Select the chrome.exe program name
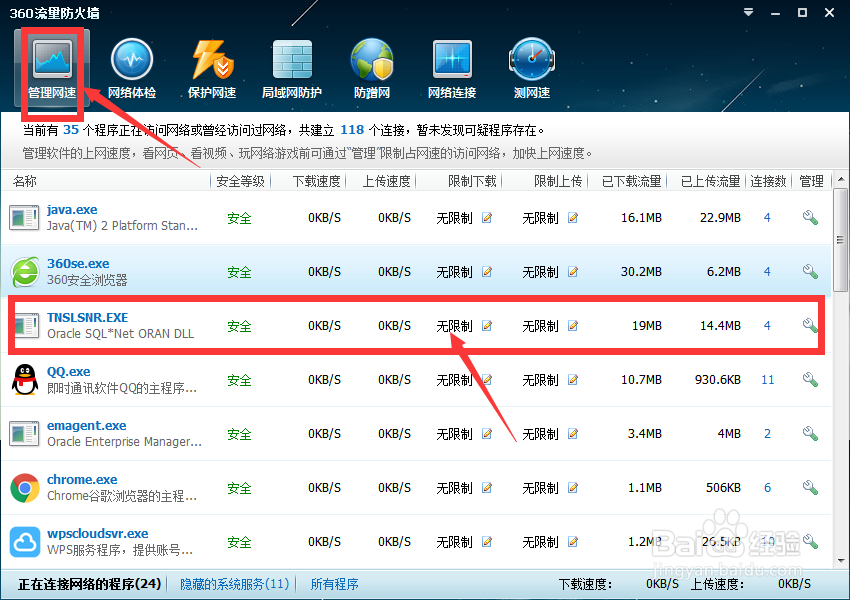This screenshot has width=850, height=600. [x=82, y=480]
